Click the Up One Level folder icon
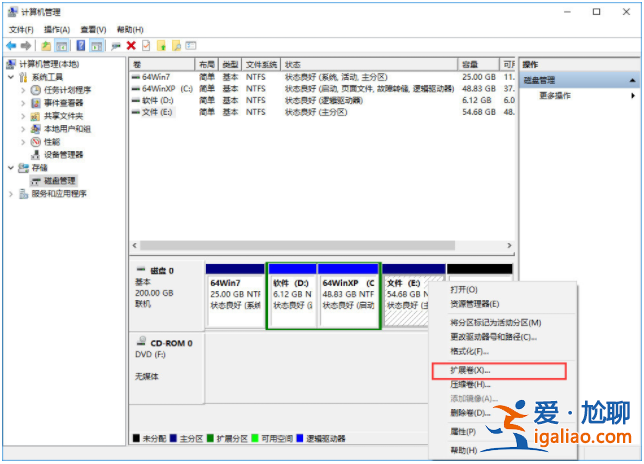Screen dimensions: 644x464 [46, 46]
